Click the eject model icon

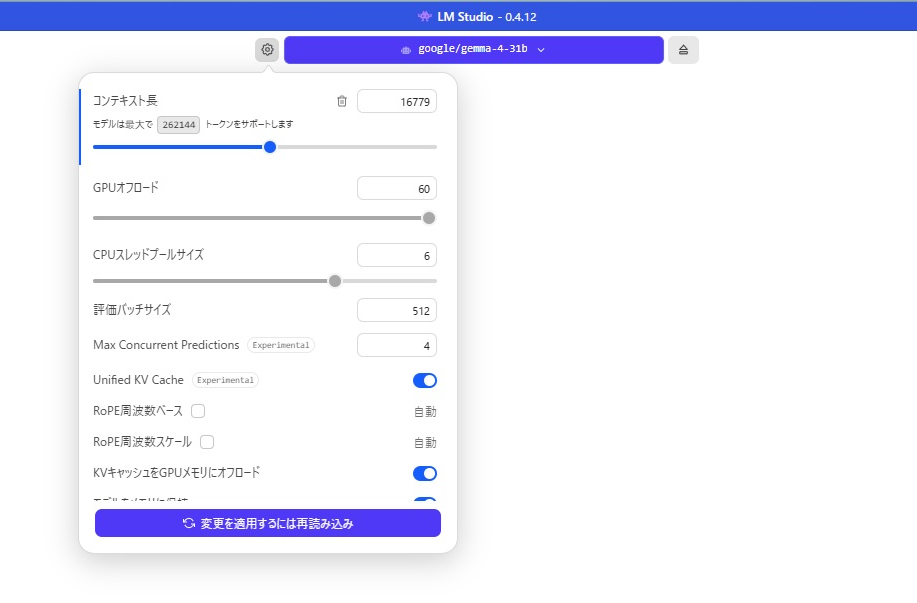684,50
